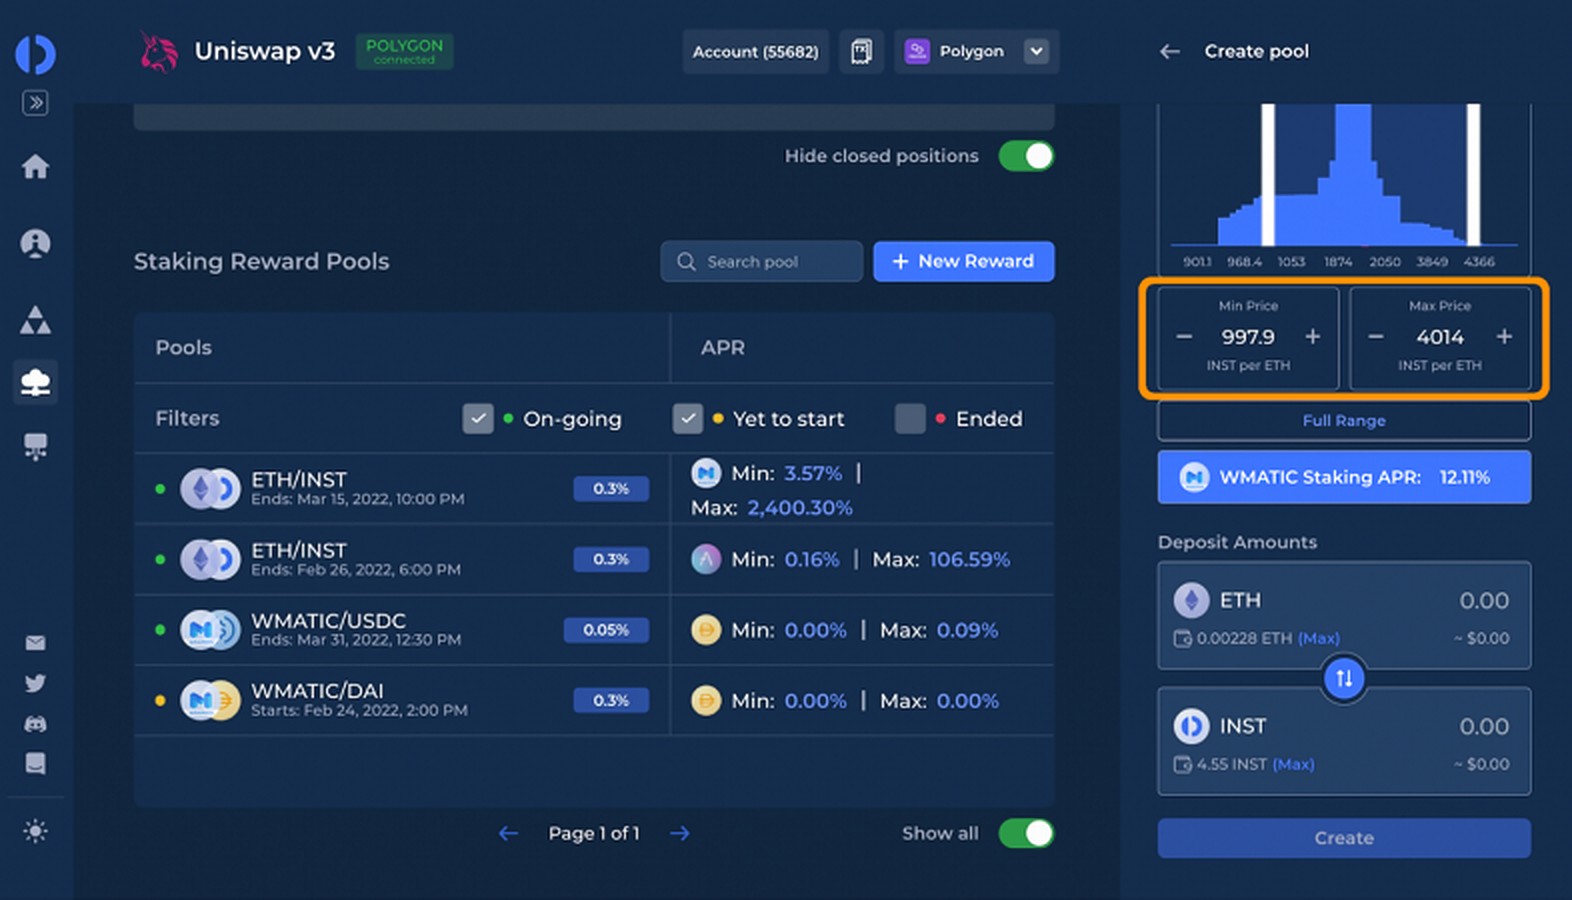Open the Polygon network dropdown
1572x900 pixels.
pos(1036,52)
